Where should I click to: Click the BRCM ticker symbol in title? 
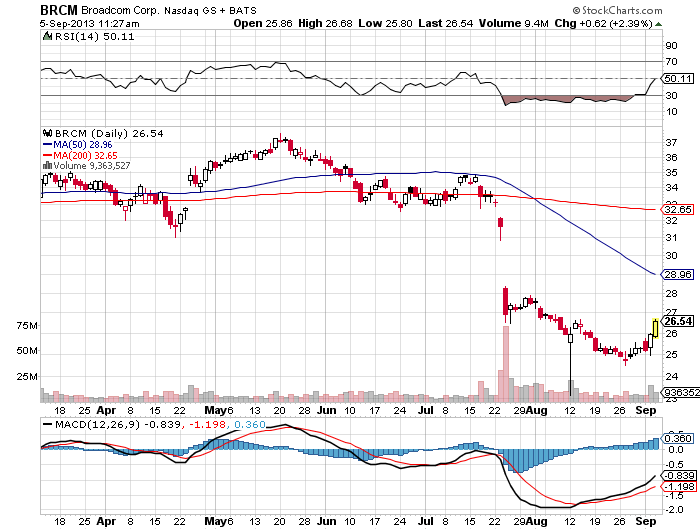click(58, 10)
